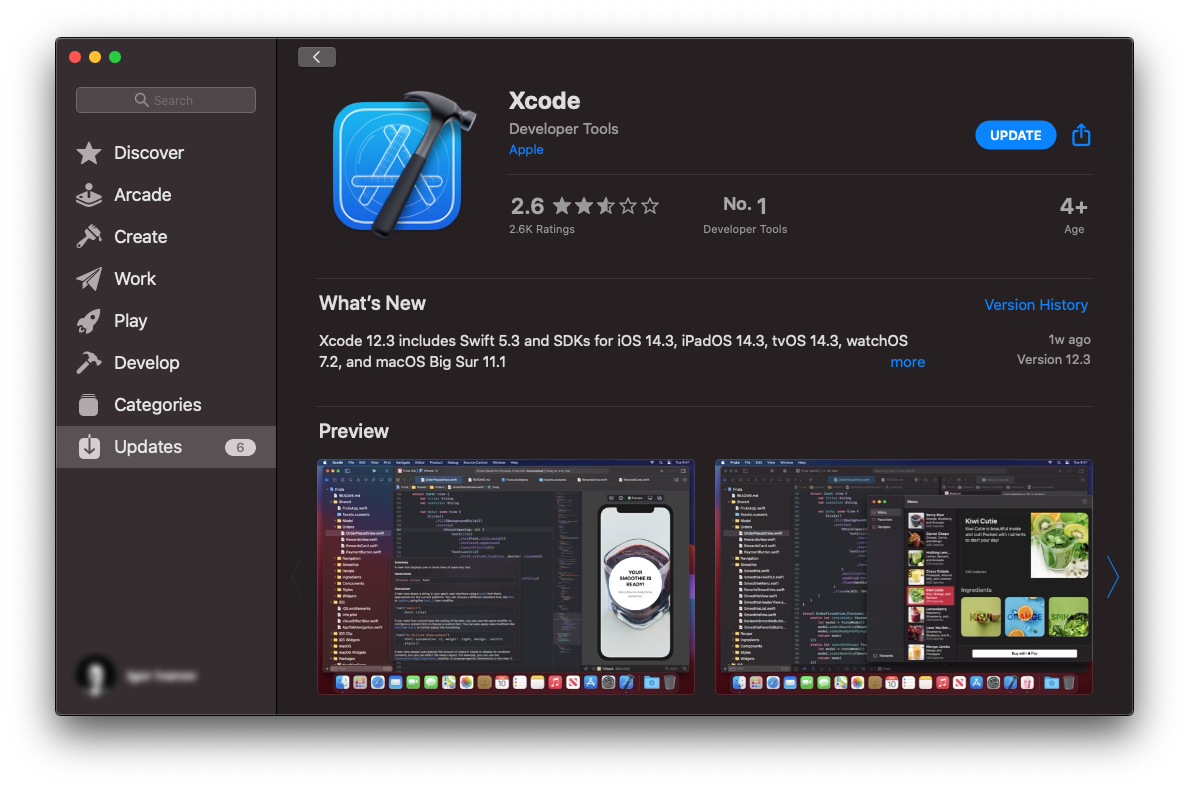Browse the Categories section
This screenshot has width=1189, height=789.
157,404
